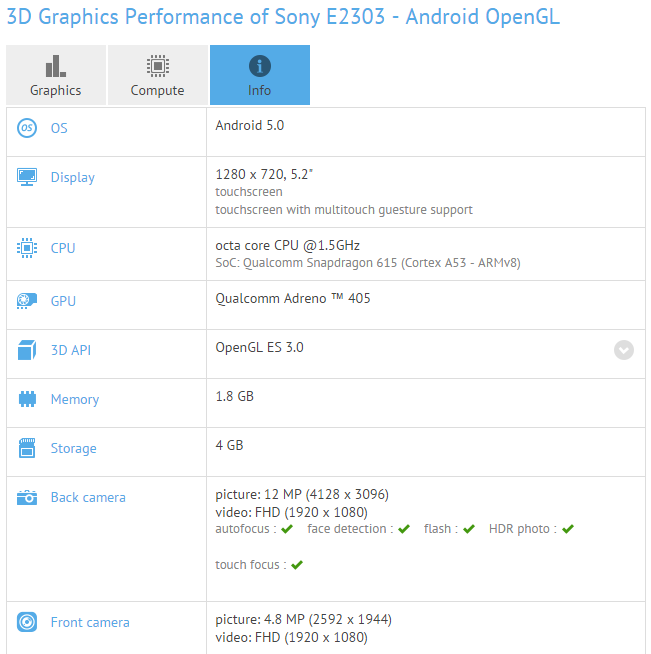This screenshot has height=654, width=651.
Task: Click the autofocus green checkmark
Action: click(x=287, y=529)
